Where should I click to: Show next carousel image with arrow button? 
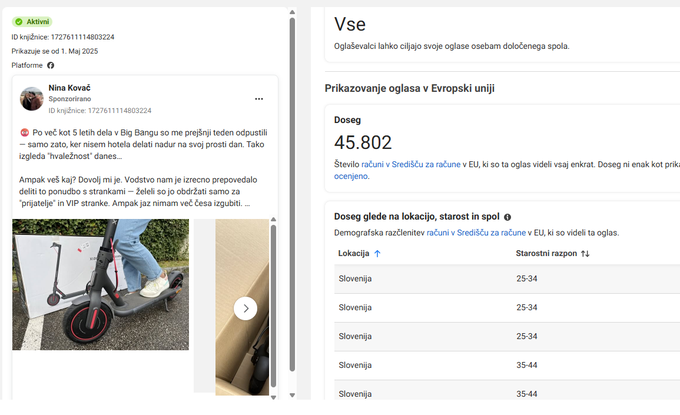click(245, 308)
